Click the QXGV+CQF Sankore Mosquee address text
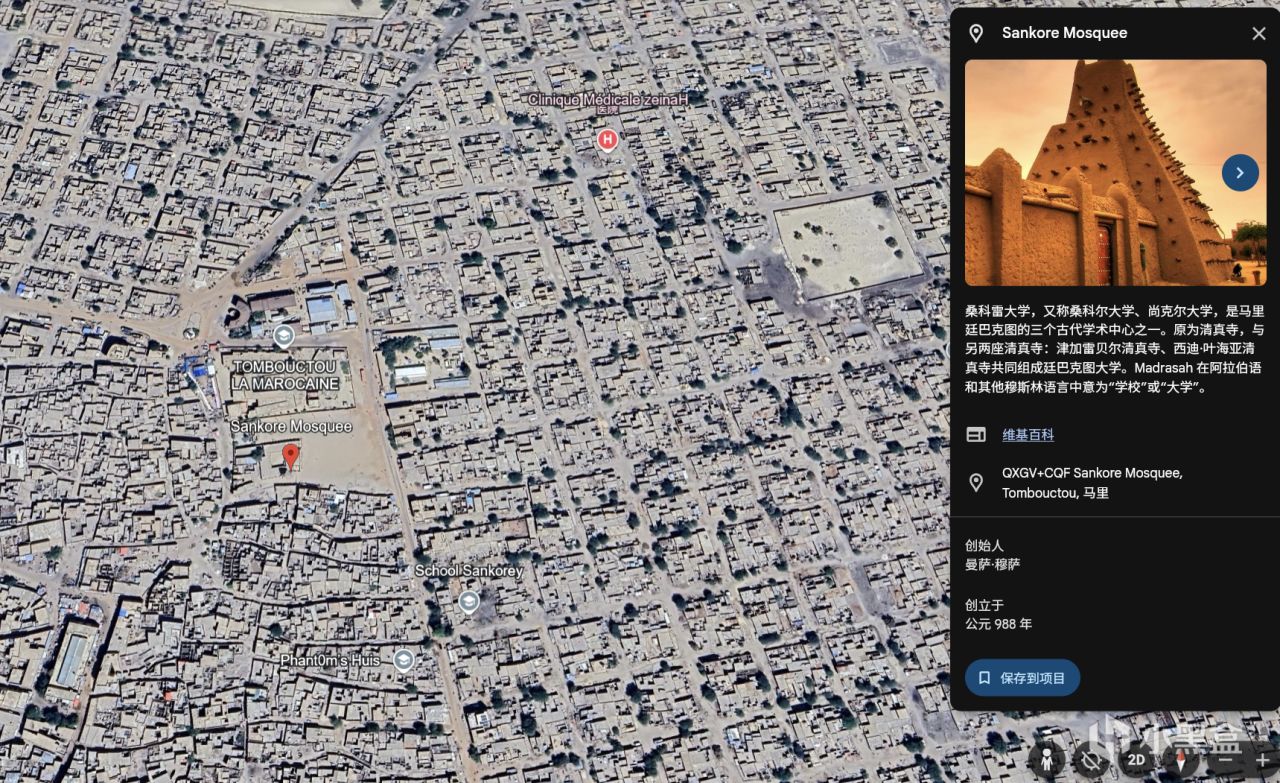The height and width of the screenshot is (783, 1280). [x=1092, y=483]
